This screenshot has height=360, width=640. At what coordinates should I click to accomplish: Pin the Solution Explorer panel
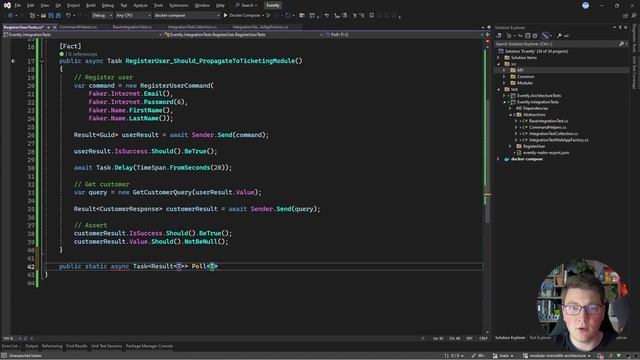click(x=620, y=27)
